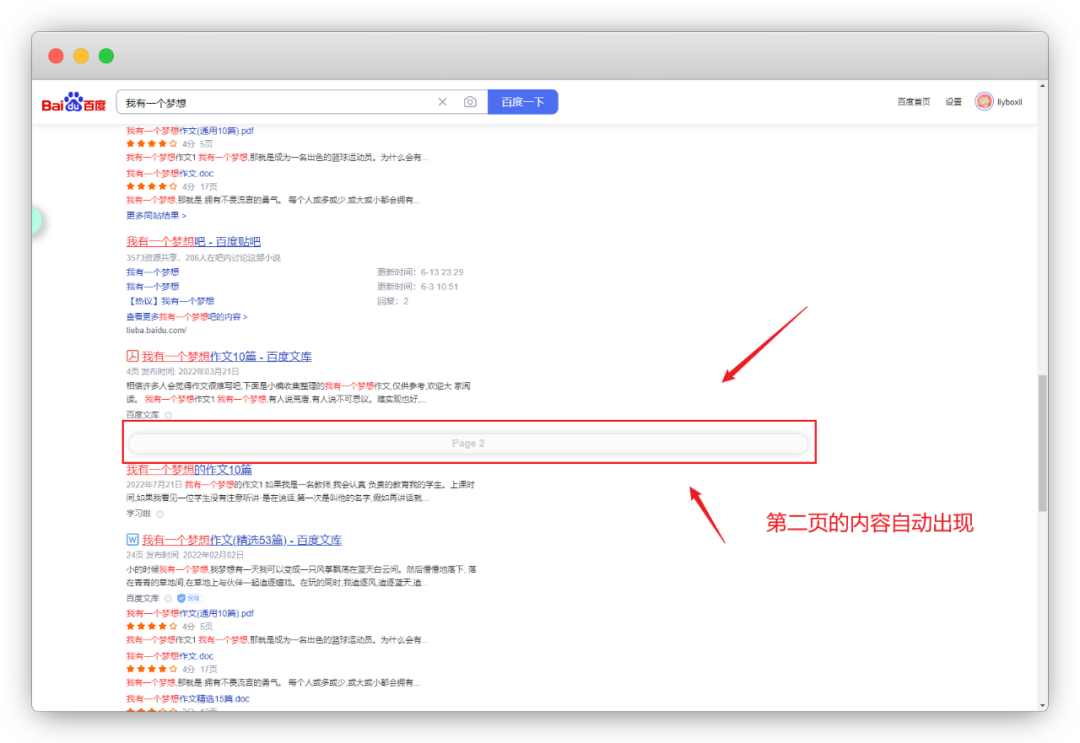Click the Baidu logo
This screenshot has height=743, width=1080.
coord(74,103)
